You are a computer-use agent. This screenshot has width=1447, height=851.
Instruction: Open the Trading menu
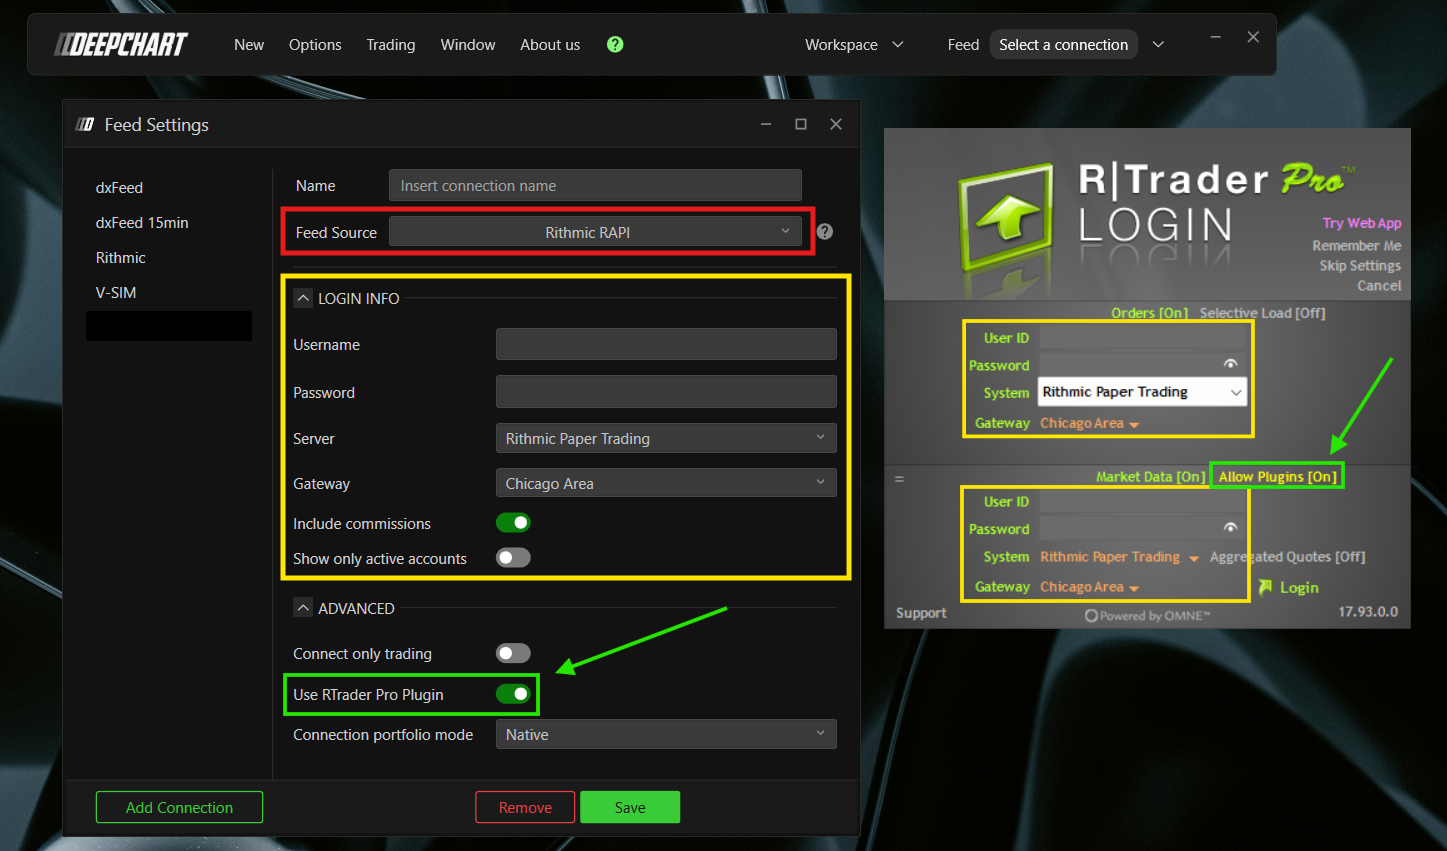390,44
